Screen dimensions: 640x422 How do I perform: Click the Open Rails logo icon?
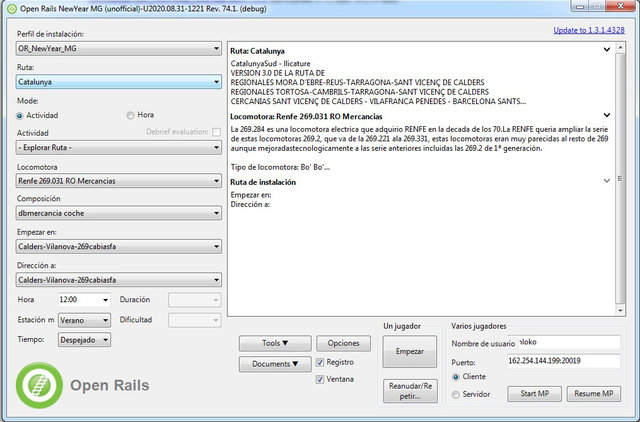click(39, 384)
